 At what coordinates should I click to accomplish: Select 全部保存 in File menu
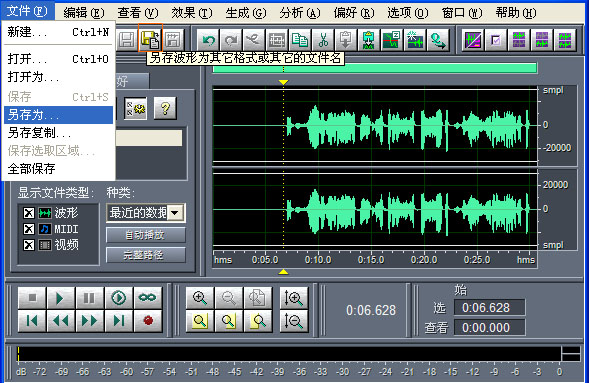click(x=59, y=169)
